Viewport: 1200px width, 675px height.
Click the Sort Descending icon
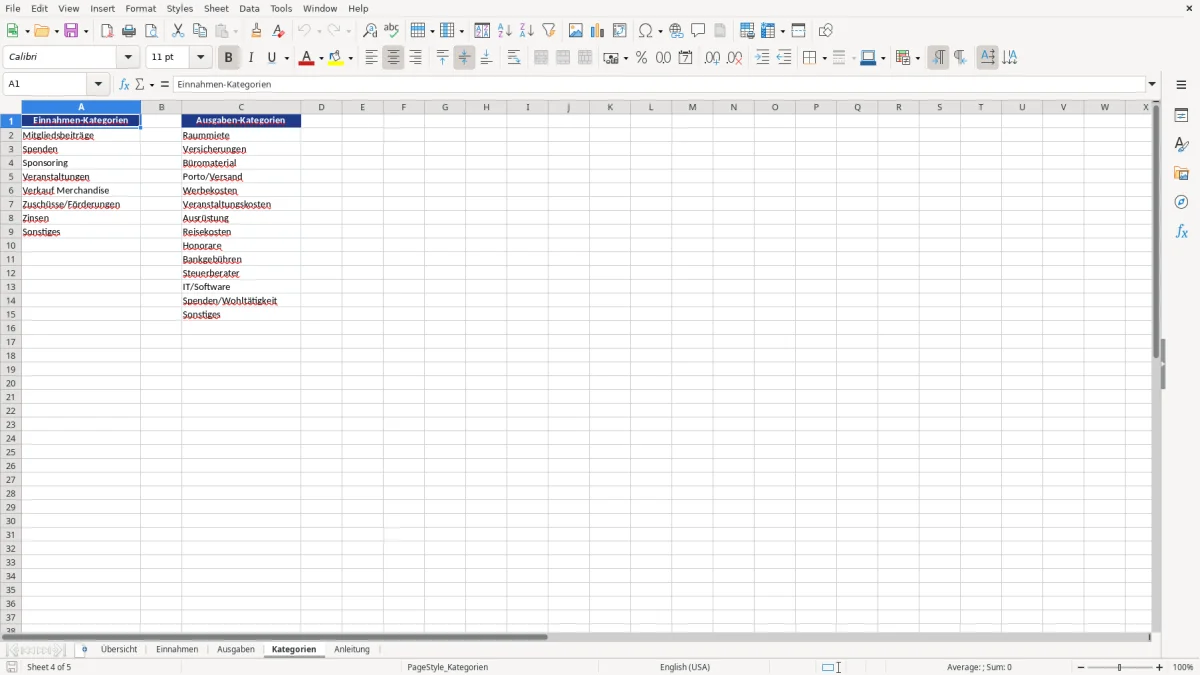(526, 31)
